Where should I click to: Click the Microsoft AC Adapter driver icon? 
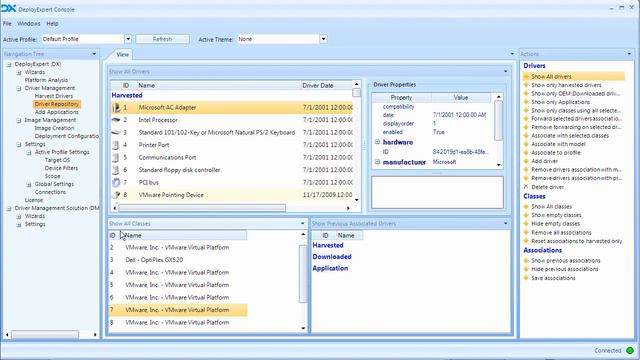pyautogui.click(x=116, y=107)
